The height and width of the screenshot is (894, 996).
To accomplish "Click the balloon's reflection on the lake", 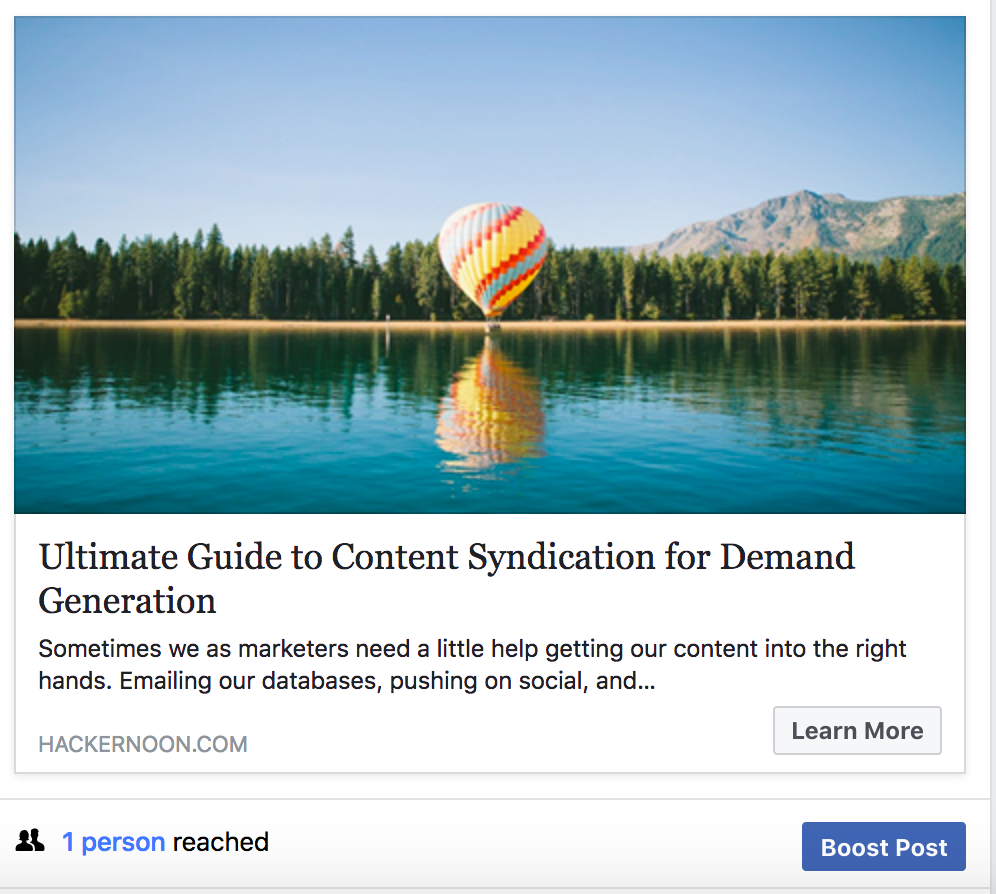I will 490,405.
